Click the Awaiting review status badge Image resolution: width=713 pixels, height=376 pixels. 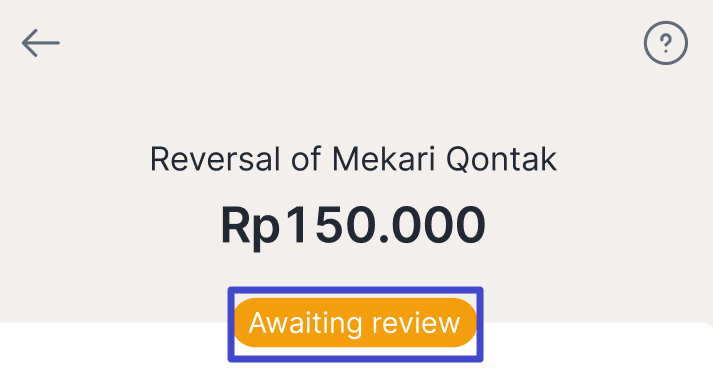[355, 323]
